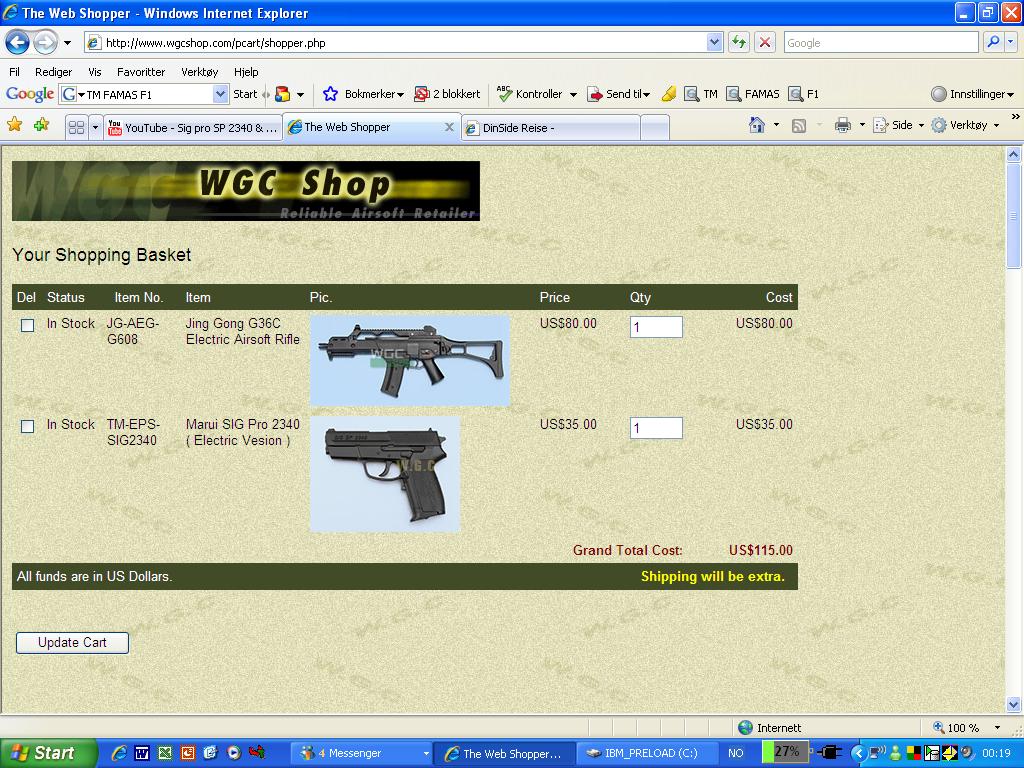Click the search magnifier next to Google box

pyautogui.click(x=993, y=42)
